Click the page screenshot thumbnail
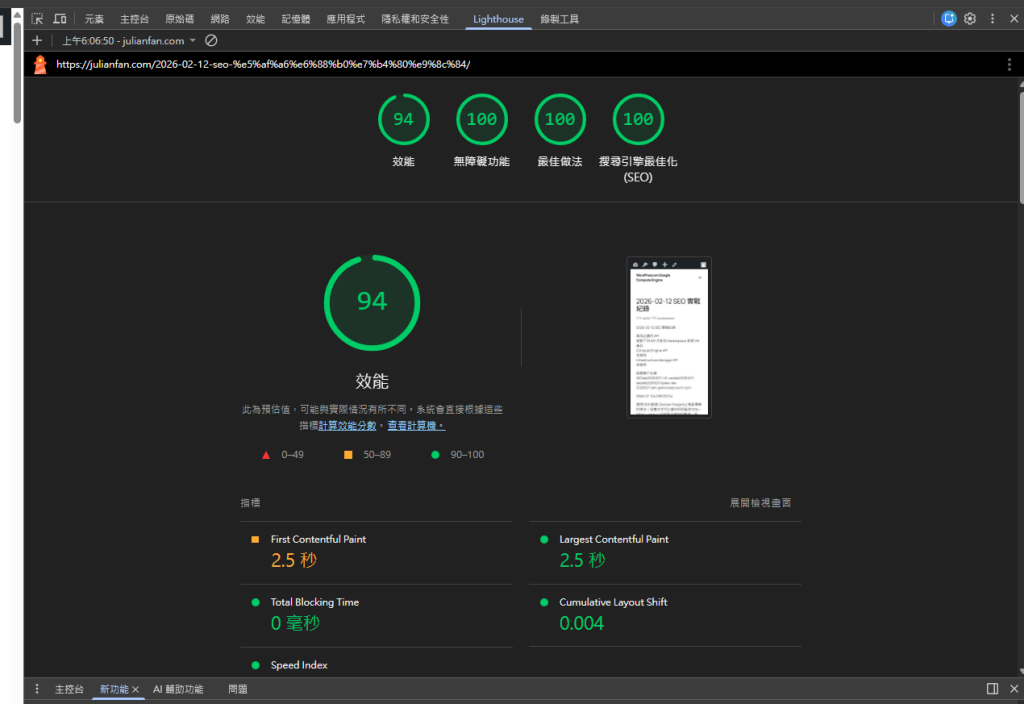Image resolution: width=1024 pixels, height=704 pixels. point(669,337)
